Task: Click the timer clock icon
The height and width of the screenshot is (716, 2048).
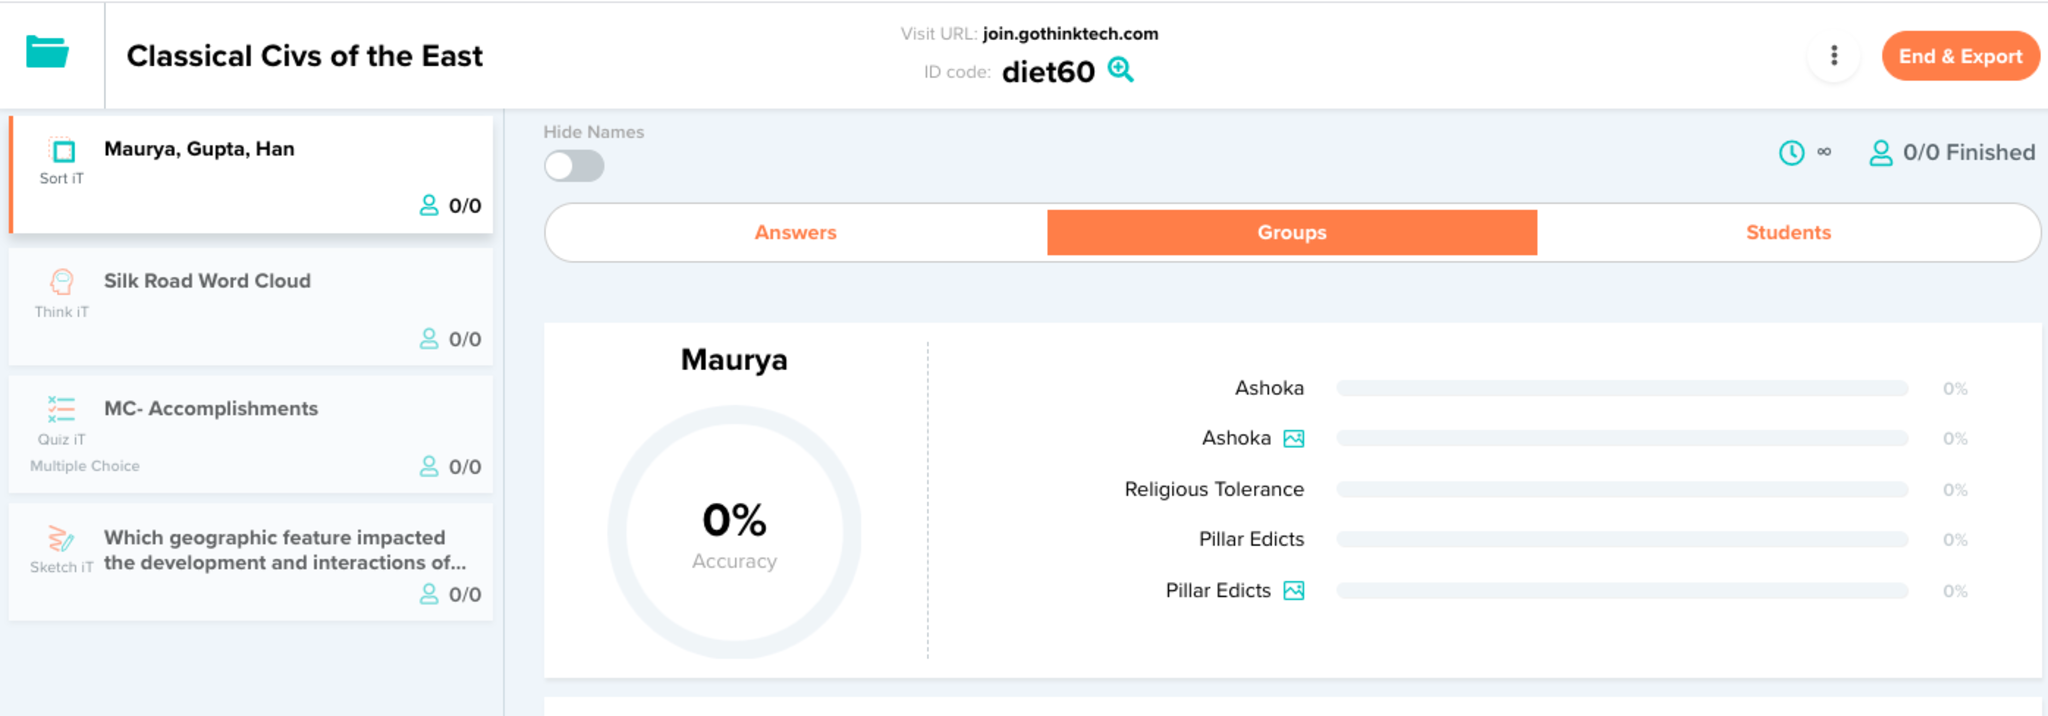Action: (x=1791, y=153)
